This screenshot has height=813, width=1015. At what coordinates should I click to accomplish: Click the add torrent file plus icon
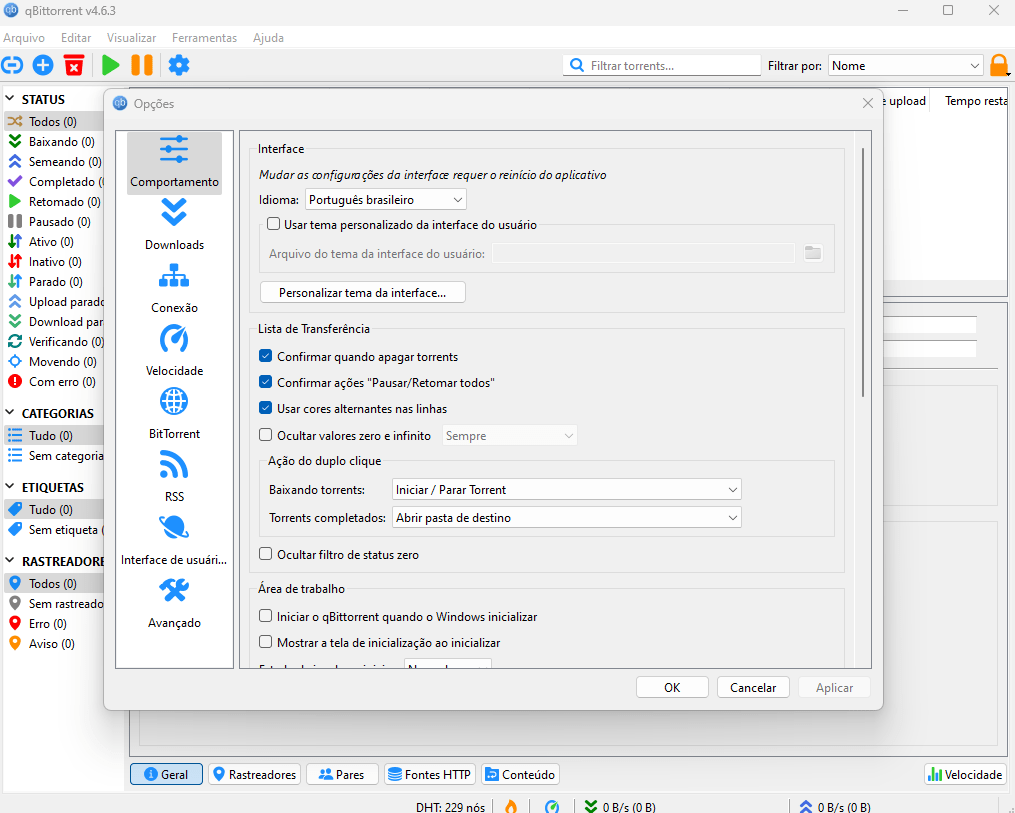(x=43, y=65)
